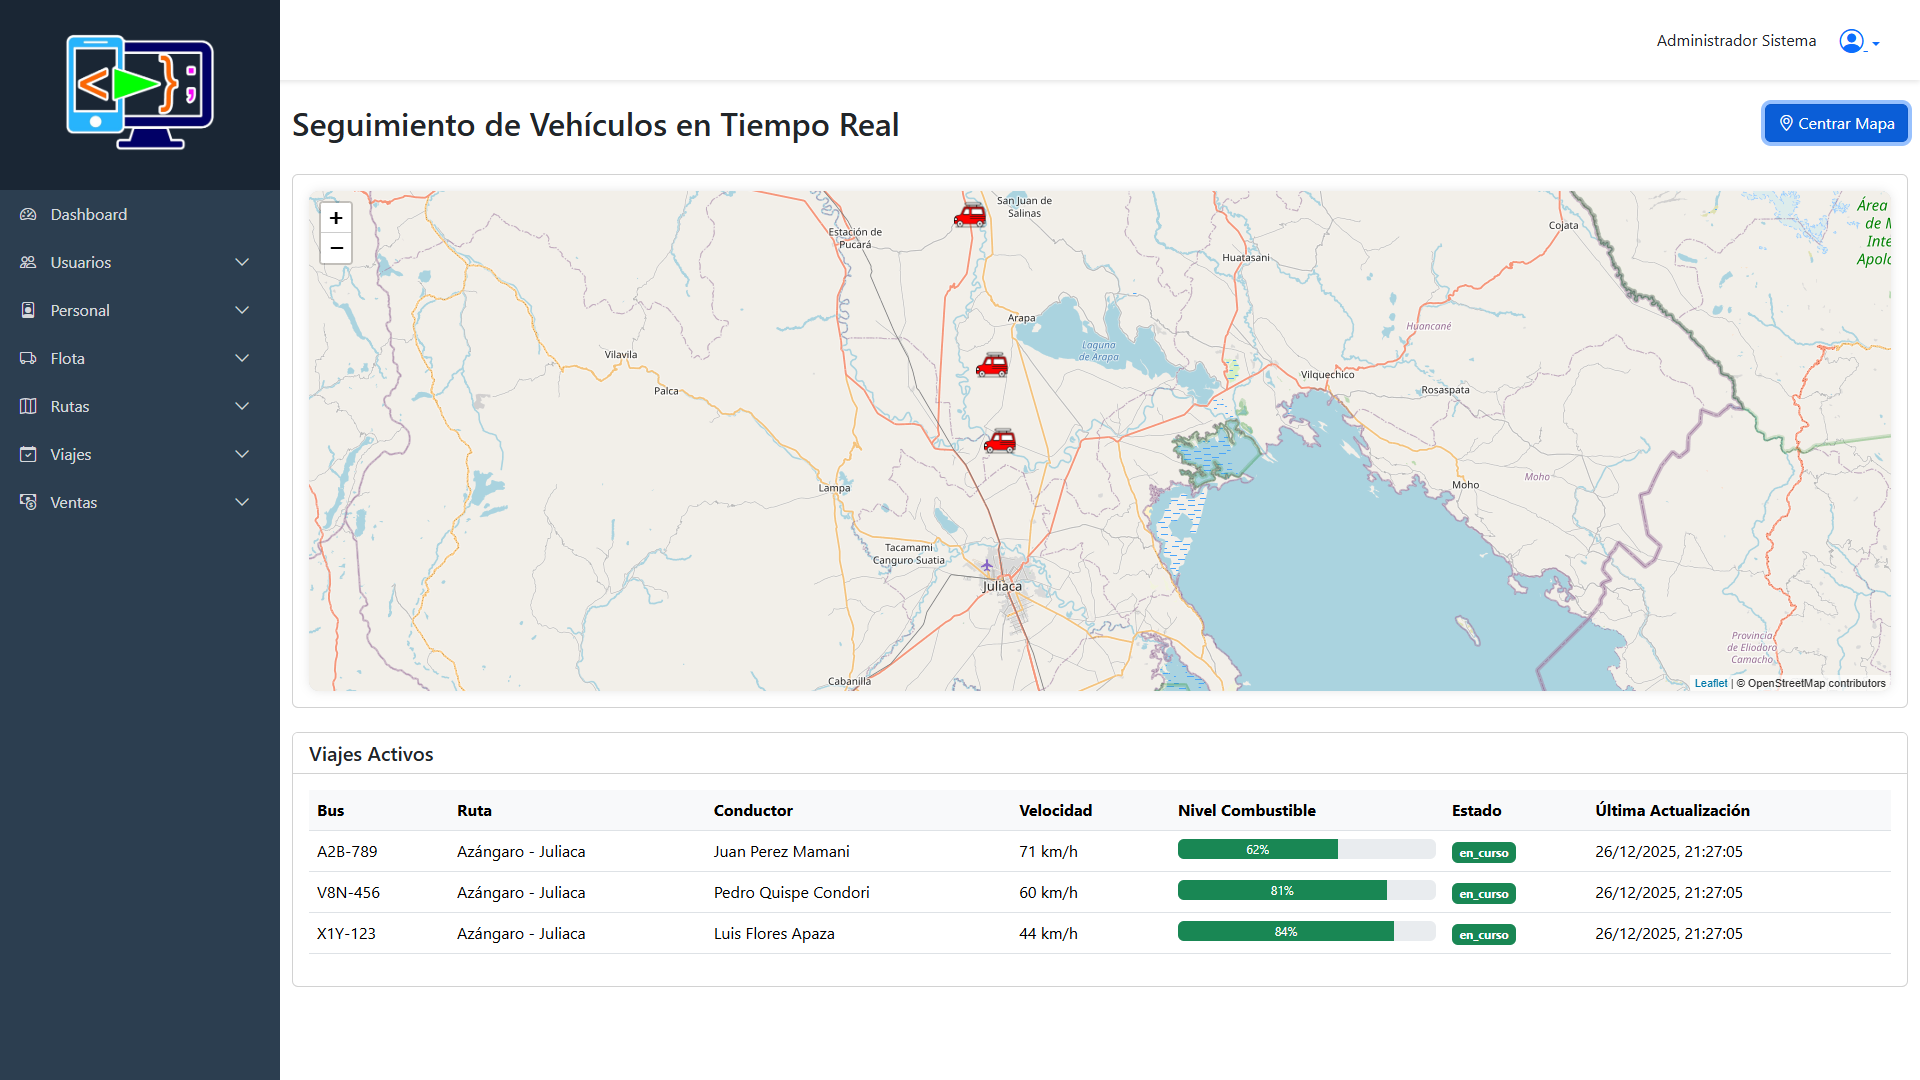Zoom in on the map

pyautogui.click(x=336, y=218)
